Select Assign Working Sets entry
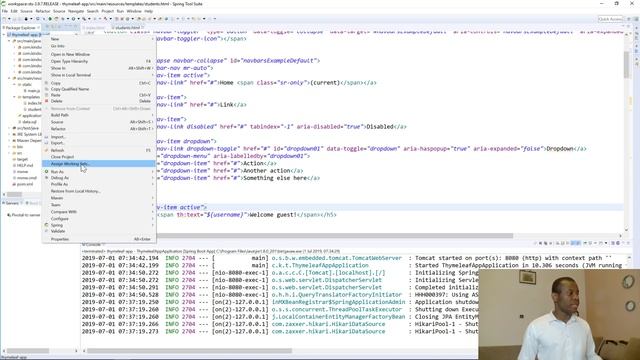 [99, 164]
